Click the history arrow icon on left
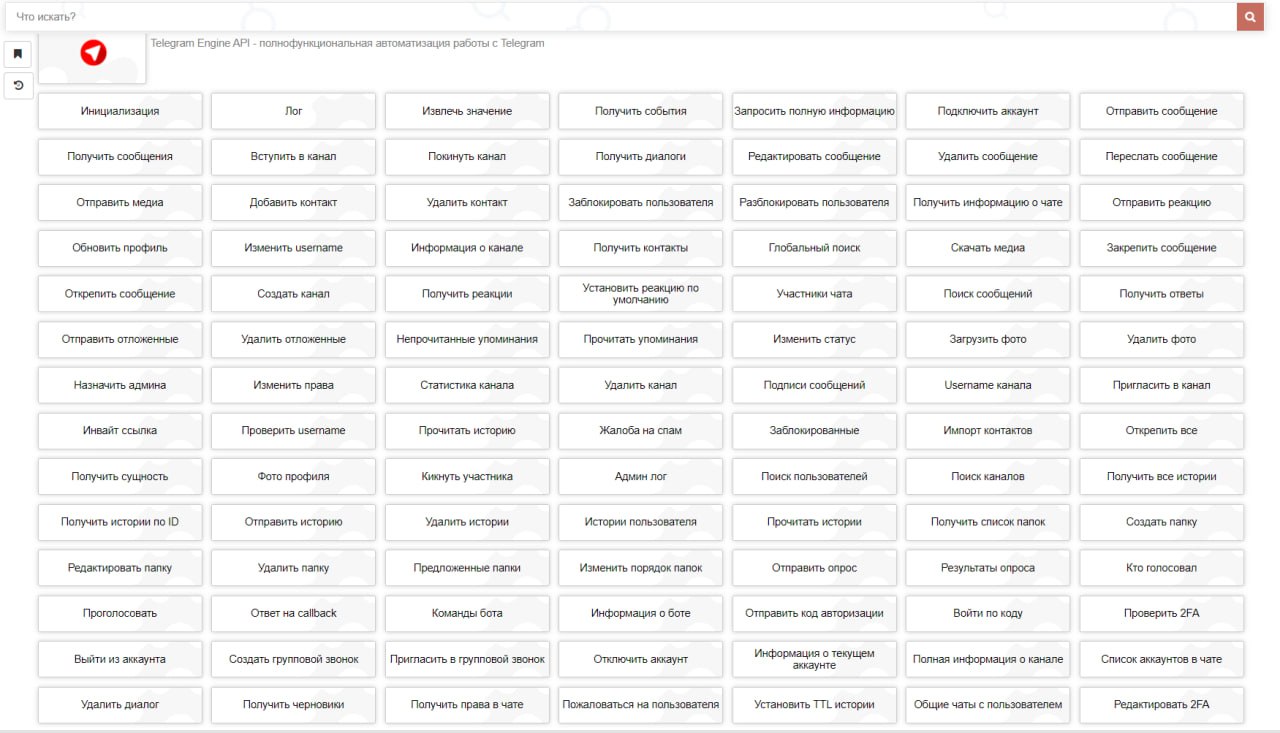This screenshot has height=733, width=1280. 17,86
